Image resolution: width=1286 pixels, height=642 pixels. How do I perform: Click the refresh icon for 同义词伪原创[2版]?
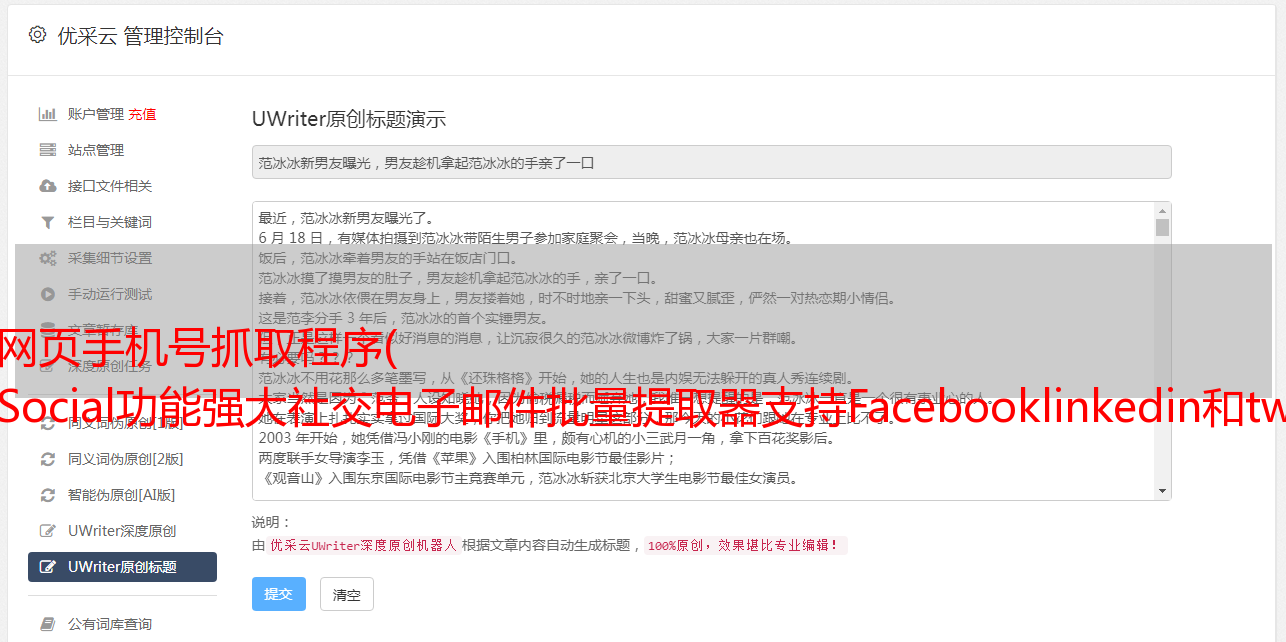(47, 459)
